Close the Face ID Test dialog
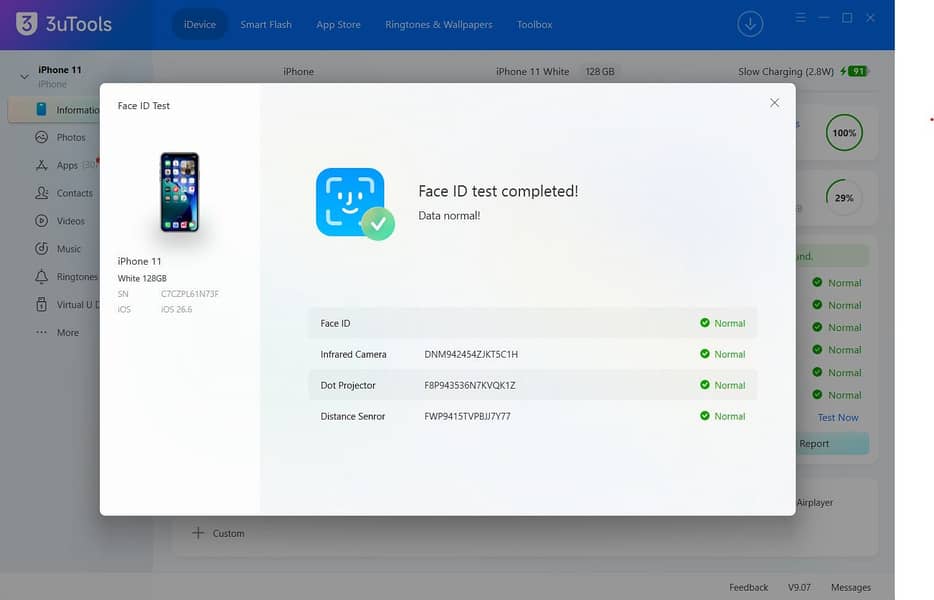This screenshot has height=600, width=934. click(774, 102)
